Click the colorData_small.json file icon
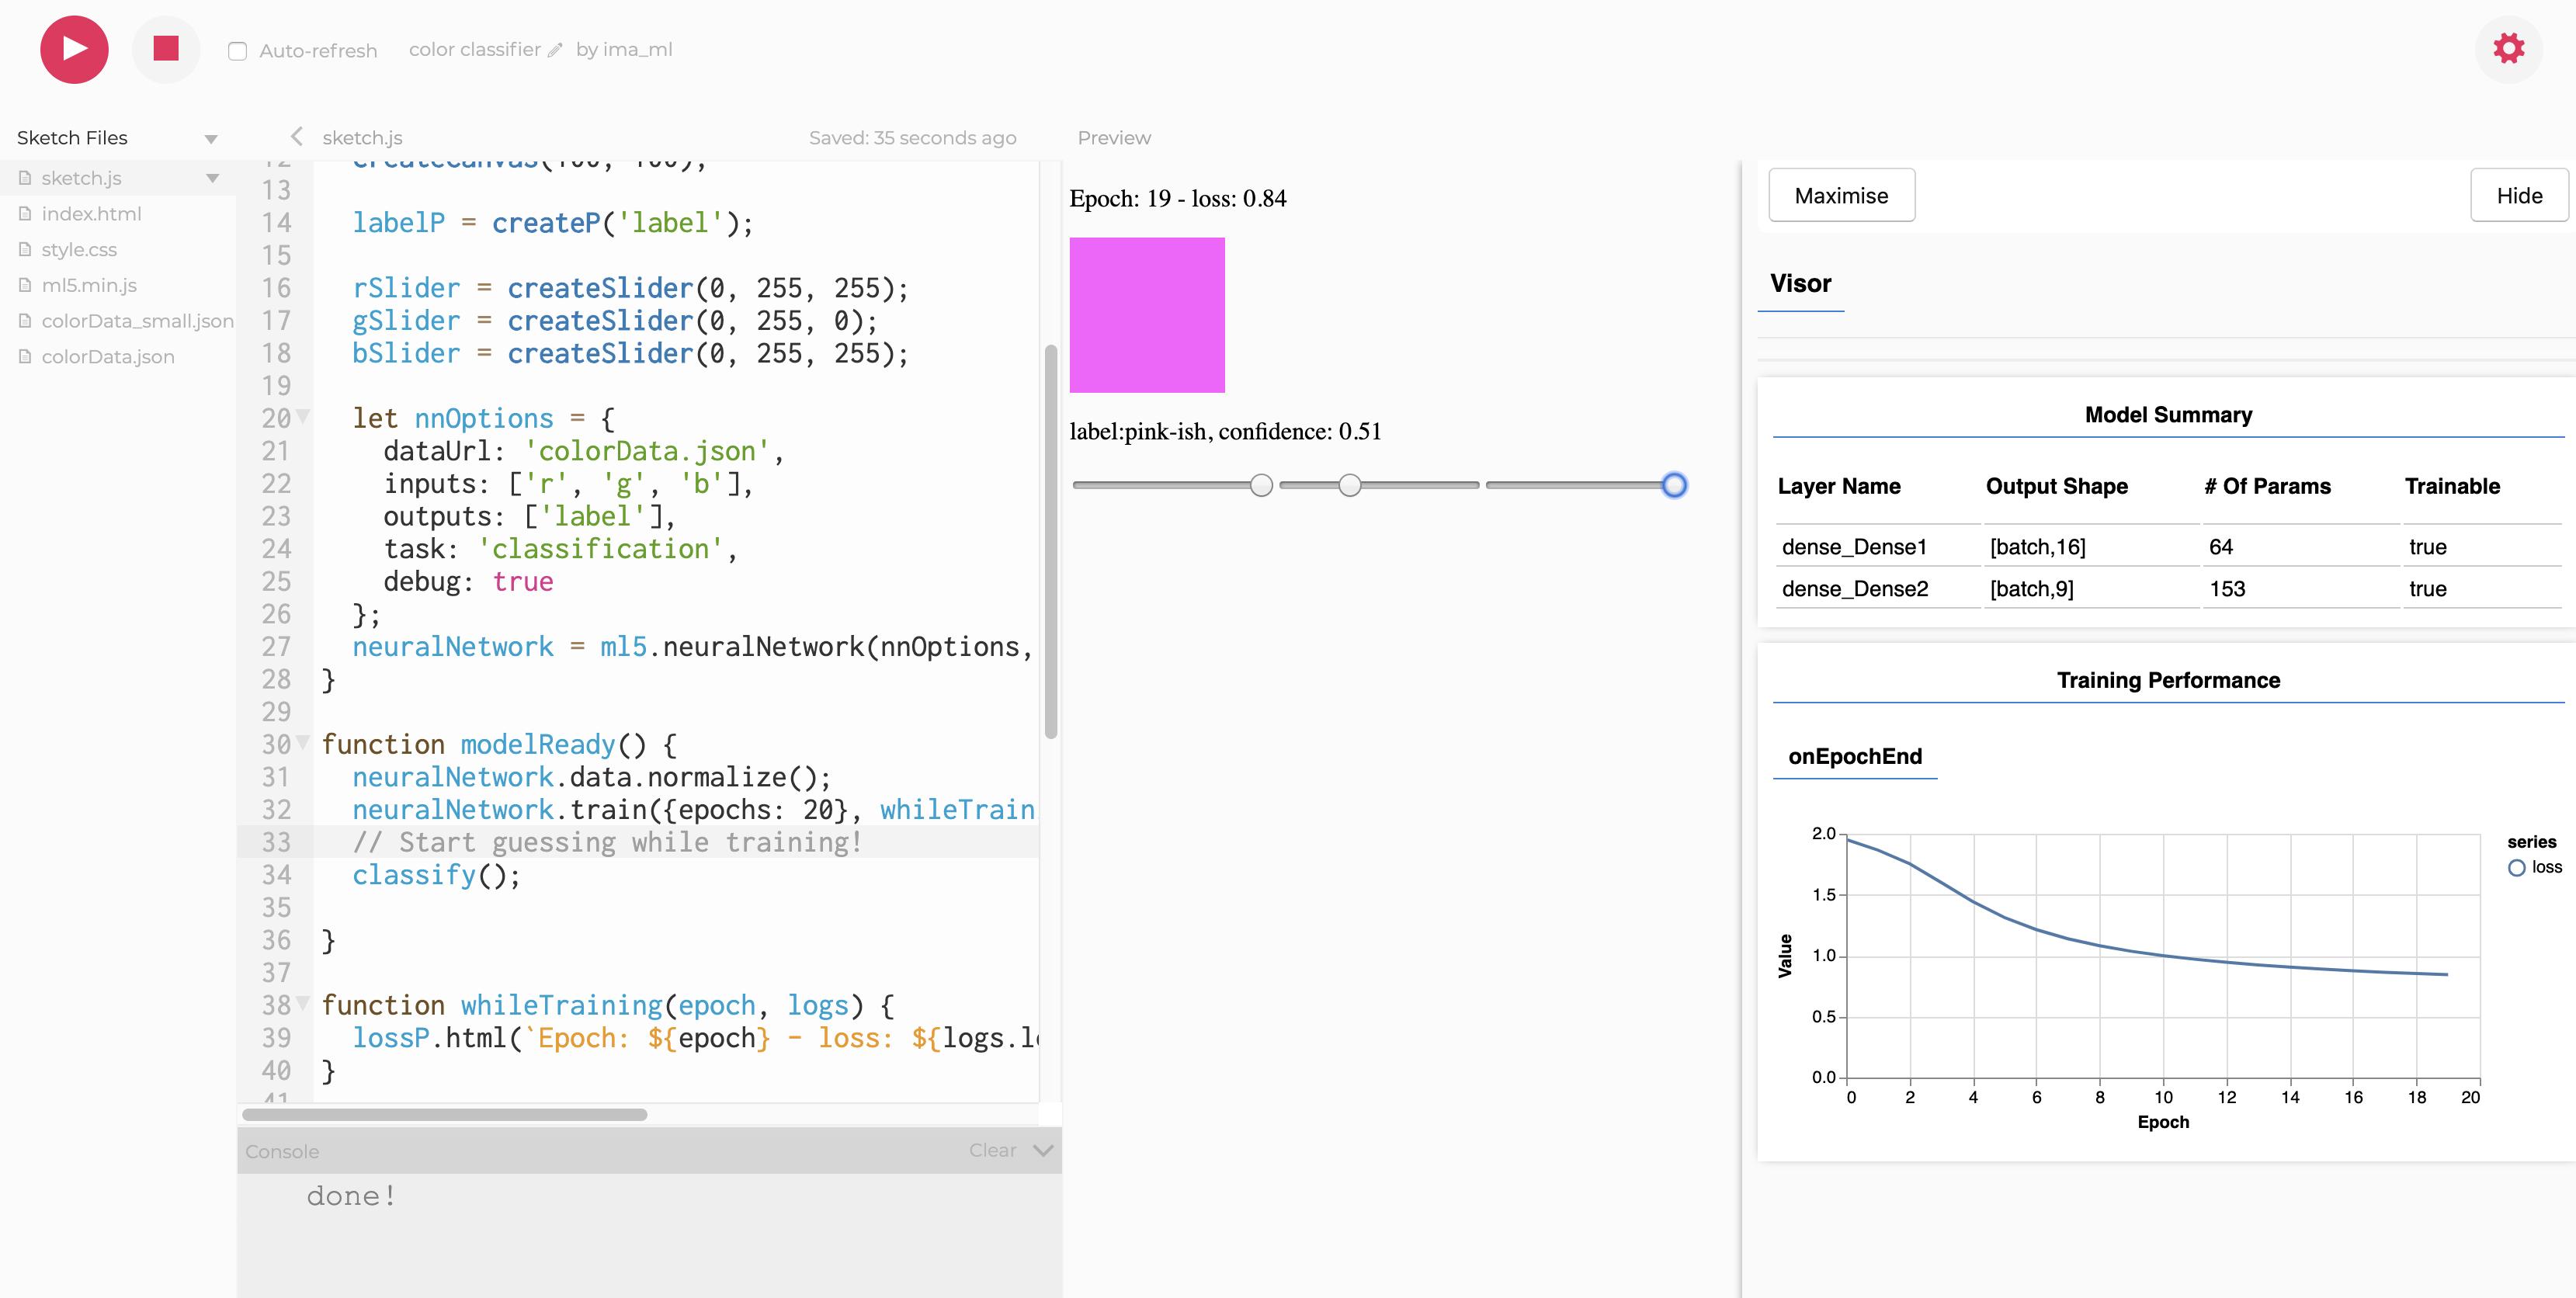This screenshot has width=2576, height=1298. (25, 321)
